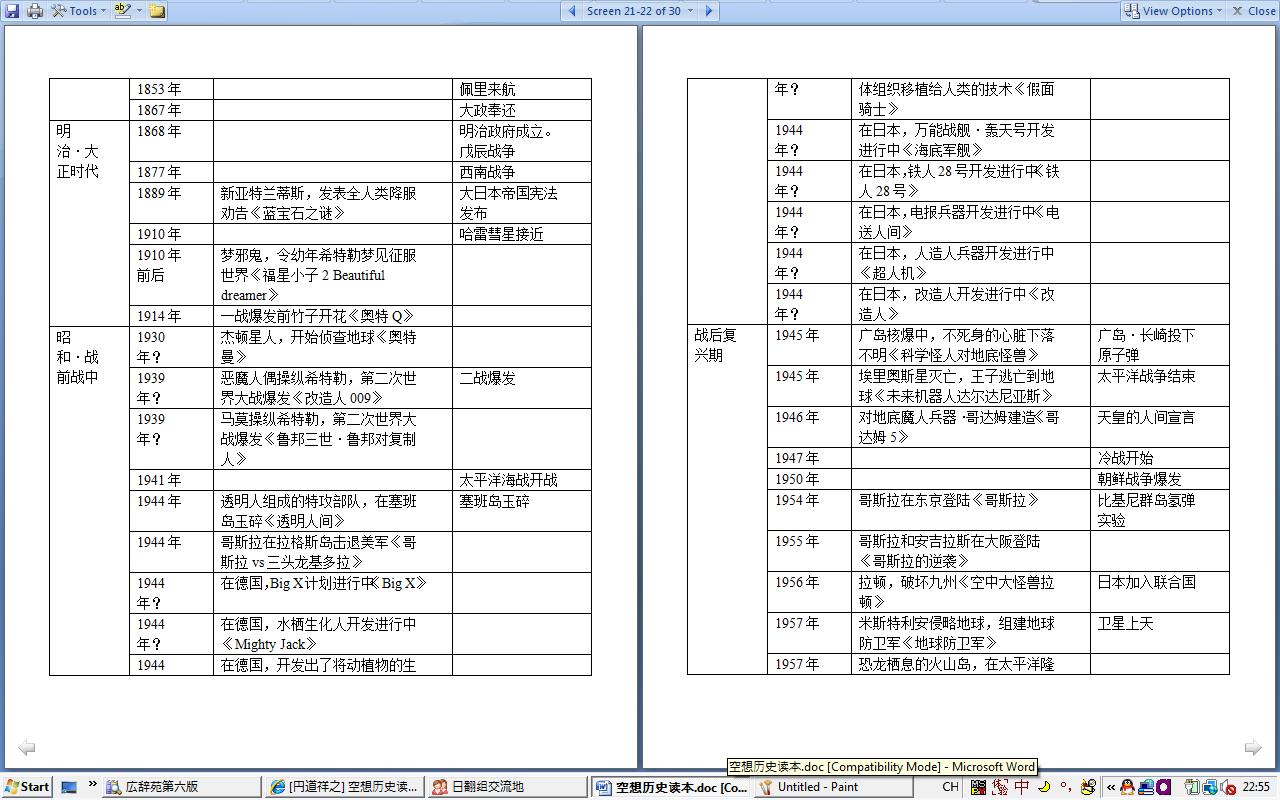Expand the highlight color dropdown arrow

point(139,11)
